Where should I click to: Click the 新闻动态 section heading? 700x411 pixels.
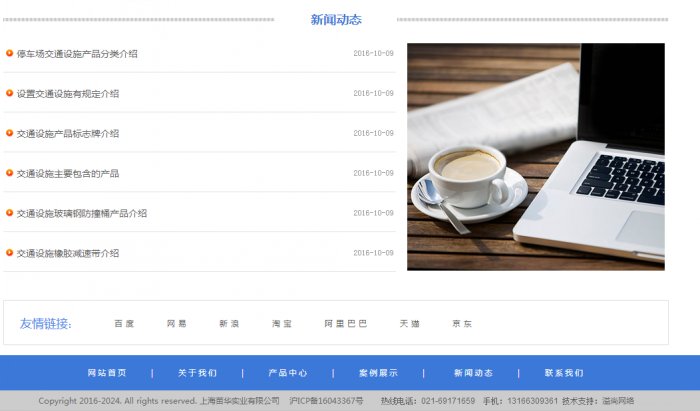point(336,20)
